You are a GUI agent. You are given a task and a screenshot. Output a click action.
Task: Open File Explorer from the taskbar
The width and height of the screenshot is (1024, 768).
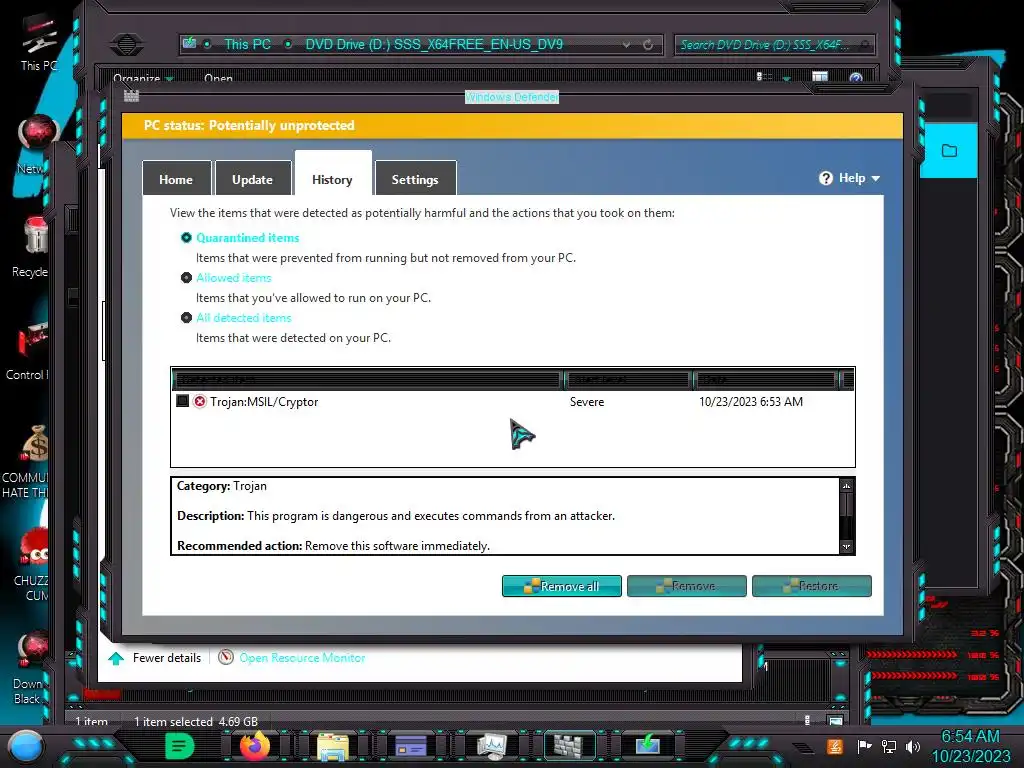click(x=332, y=746)
